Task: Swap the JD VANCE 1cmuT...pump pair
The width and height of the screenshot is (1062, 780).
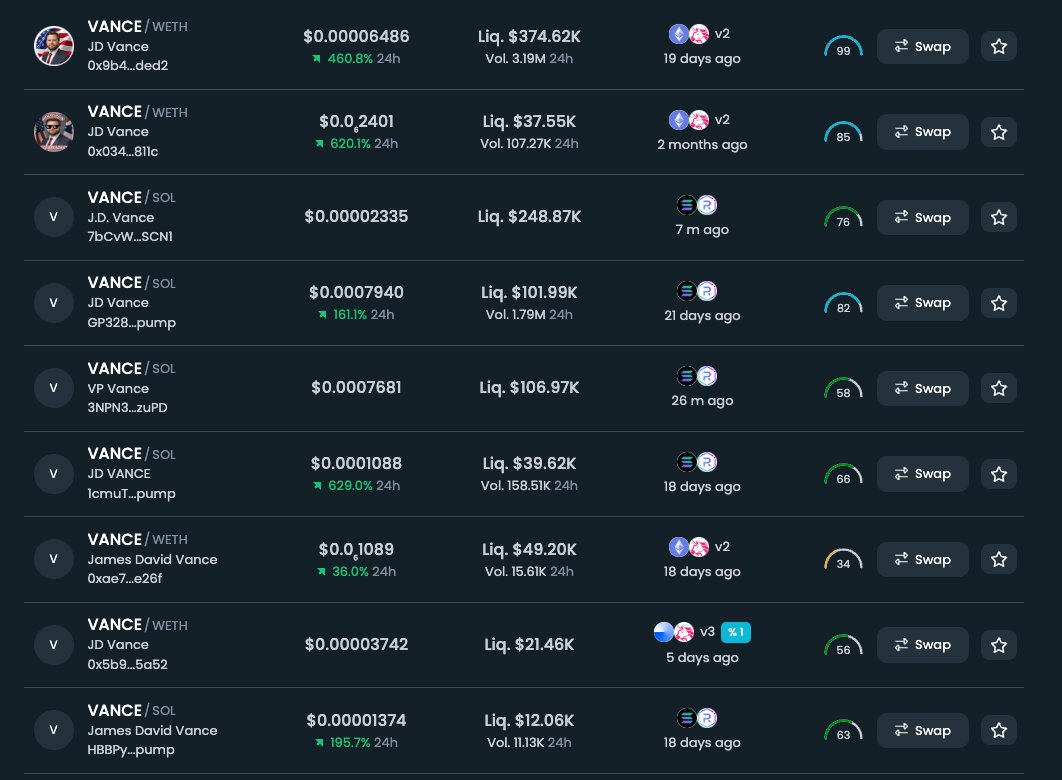Action: coord(922,474)
